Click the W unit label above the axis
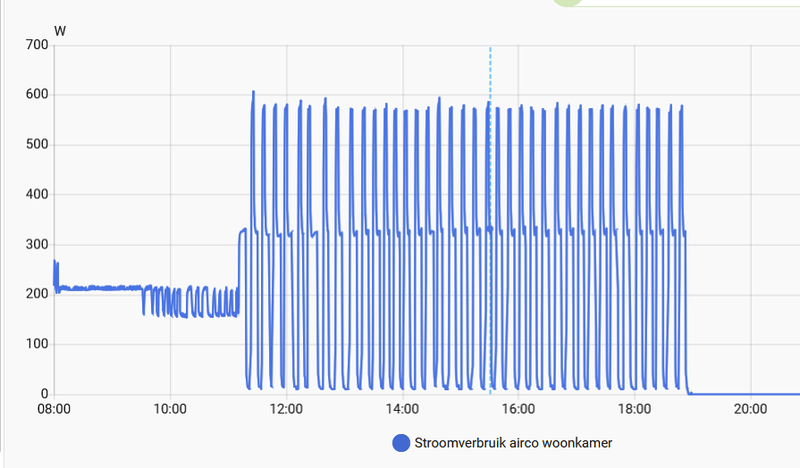The image size is (800, 468). pyautogui.click(x=60, y=31)
